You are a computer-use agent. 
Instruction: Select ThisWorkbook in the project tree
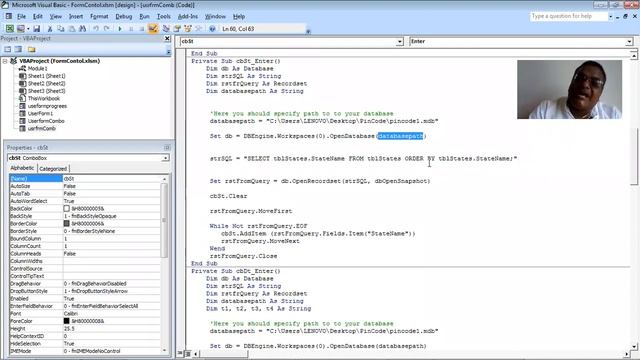point(44,98)
